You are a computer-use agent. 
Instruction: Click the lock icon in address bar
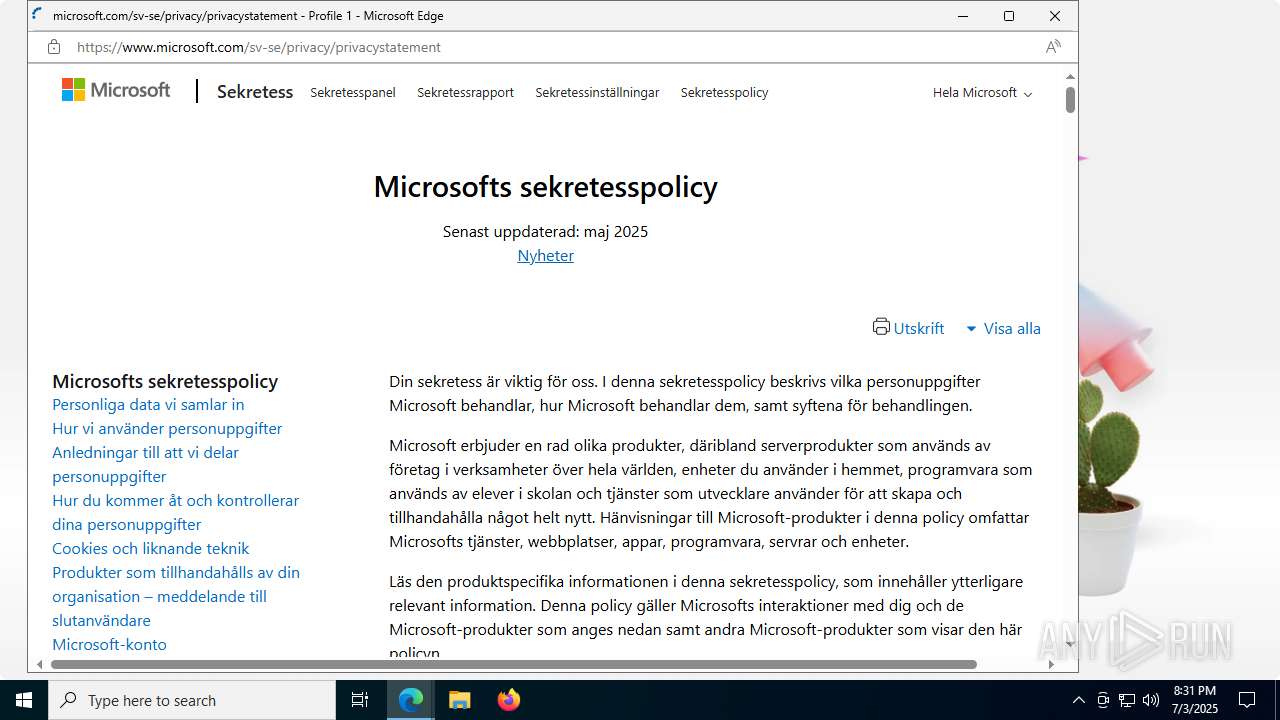(x=54, y=47)
